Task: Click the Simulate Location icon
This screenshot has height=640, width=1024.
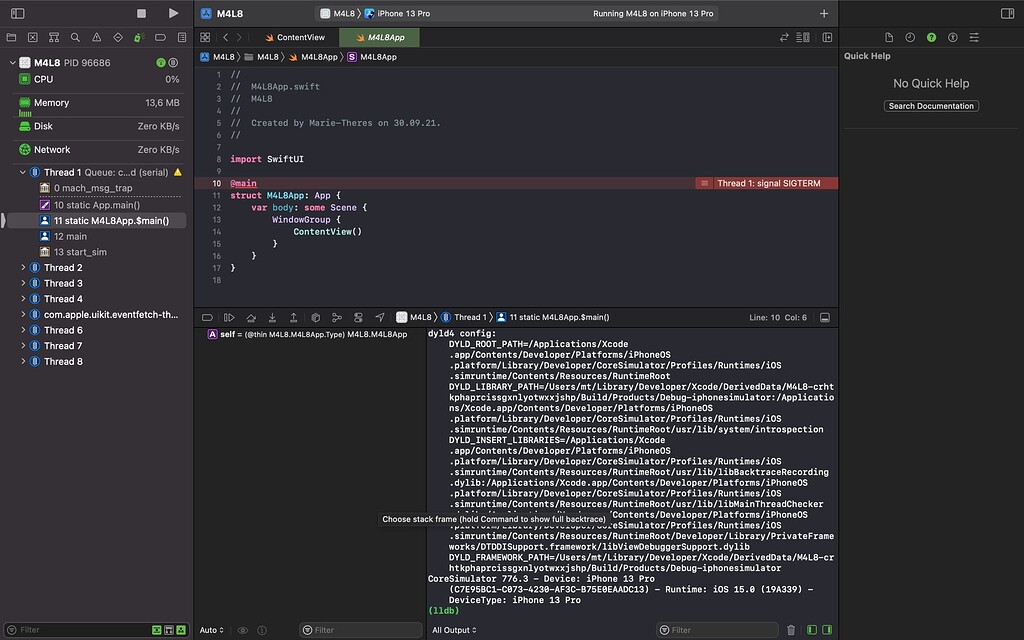Action: tap(378, 317)
